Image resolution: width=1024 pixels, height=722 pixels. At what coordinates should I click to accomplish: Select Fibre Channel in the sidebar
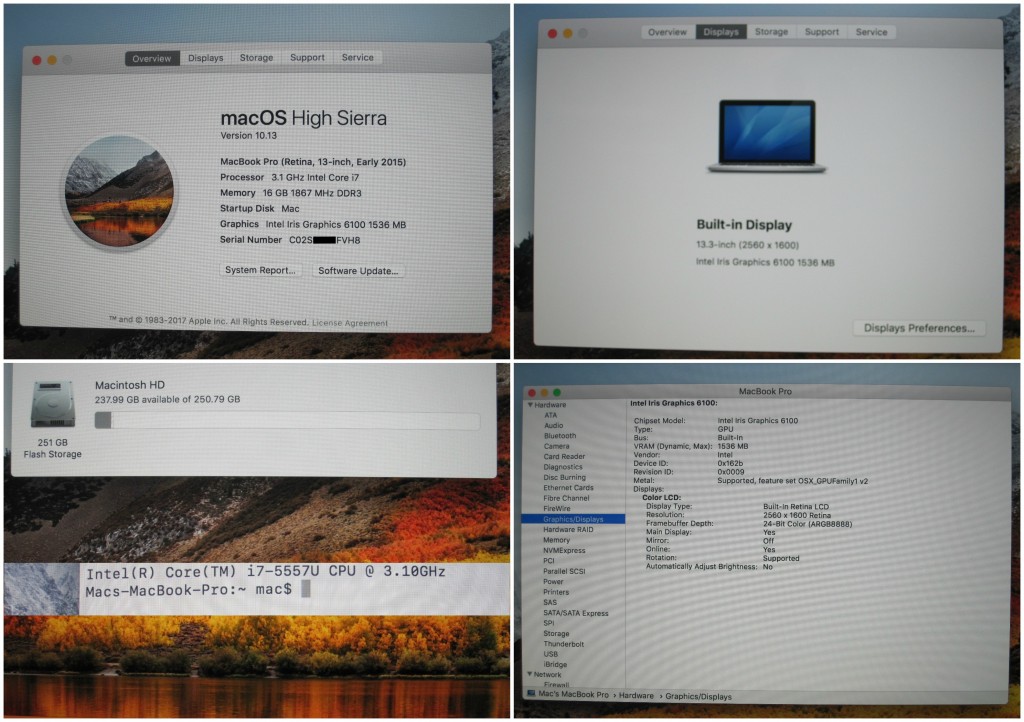(566, 499)
